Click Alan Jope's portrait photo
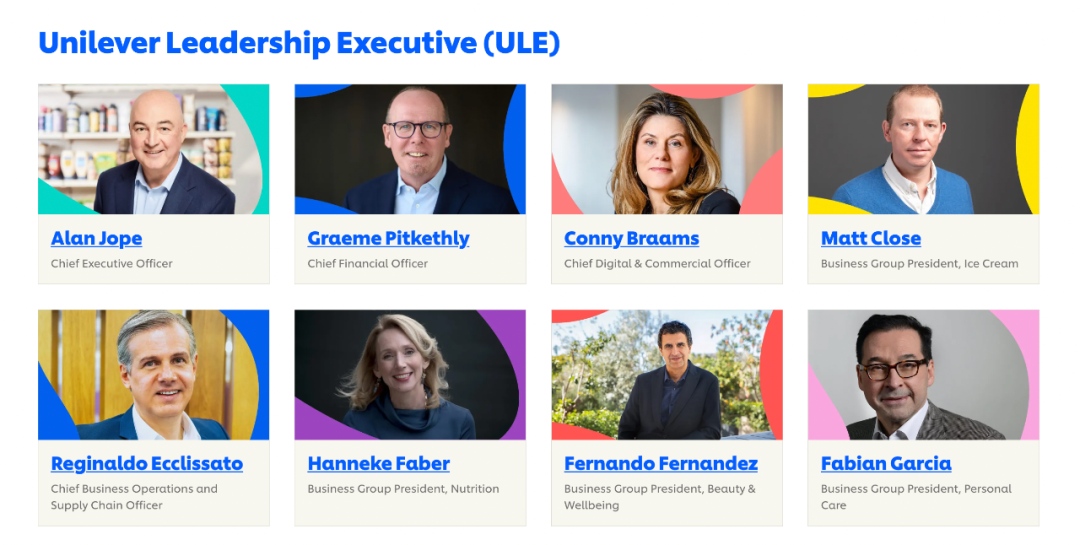This screenshot has width=1080, height=545. point(154,149)
